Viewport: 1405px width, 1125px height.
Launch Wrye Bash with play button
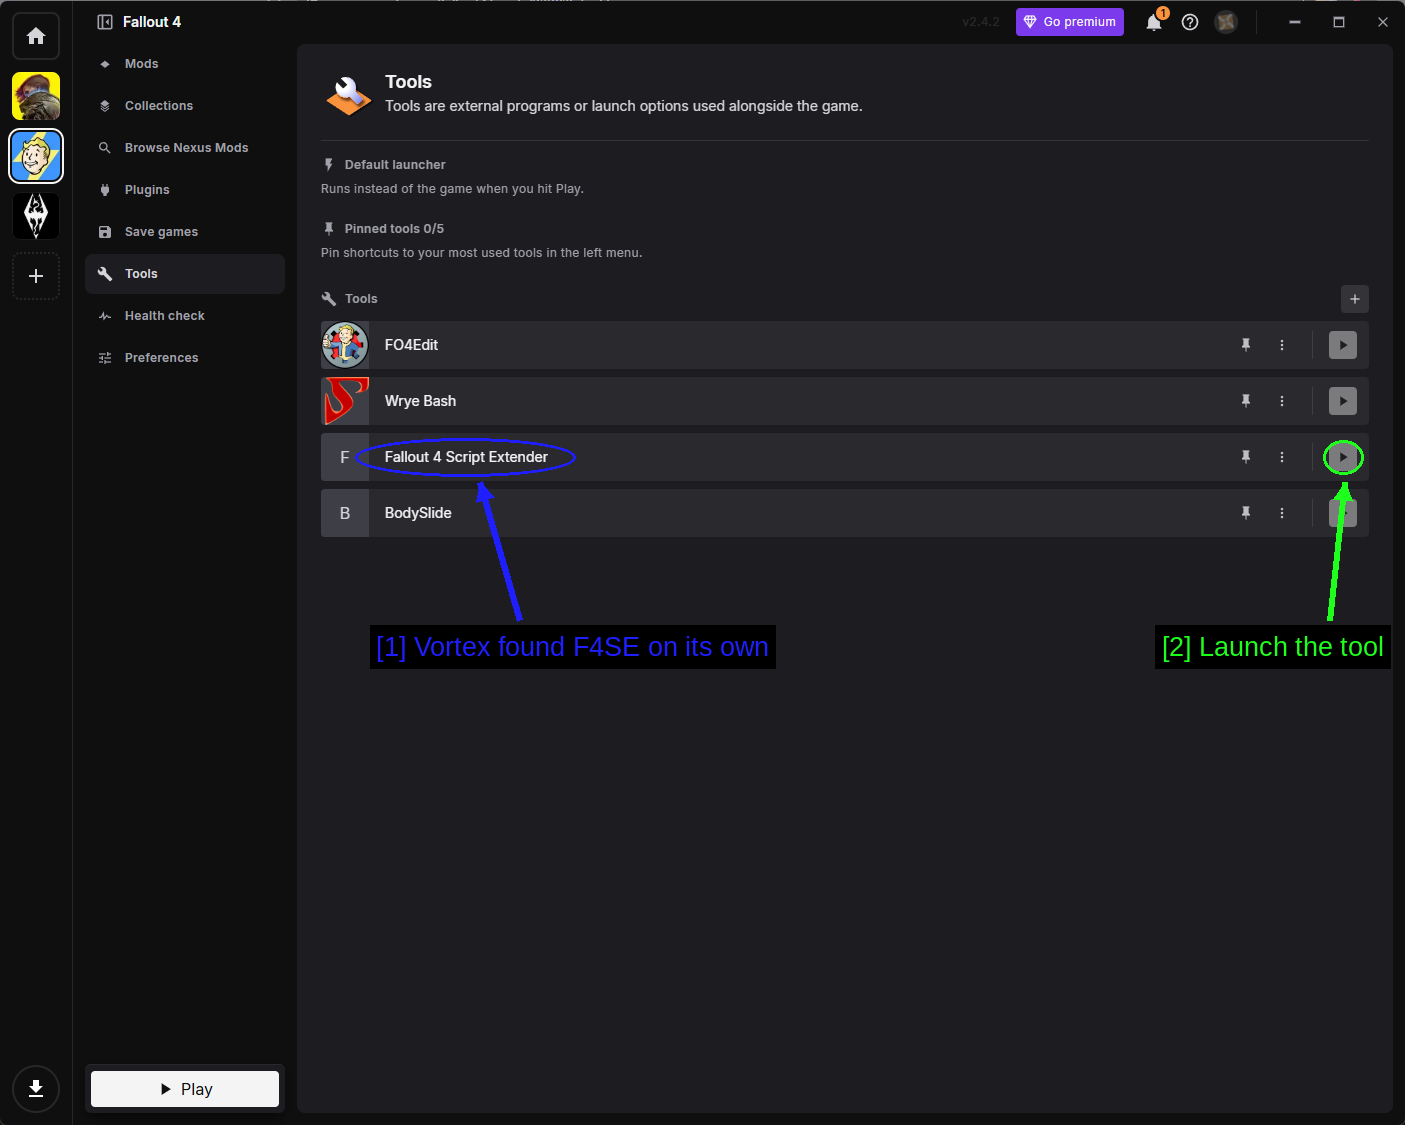pyautogui.click(x=1343, y=401)
